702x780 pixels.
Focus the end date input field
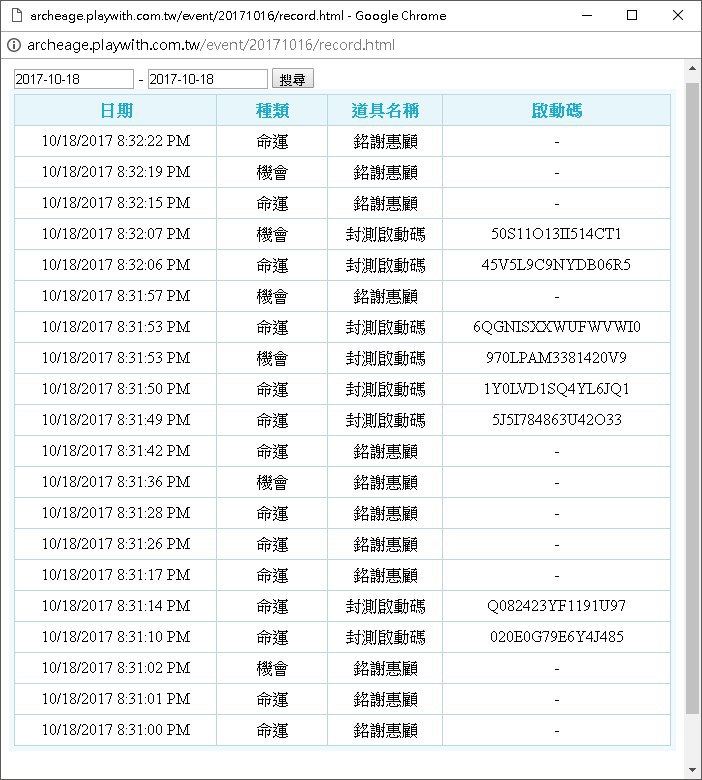[x=207, y=79]
